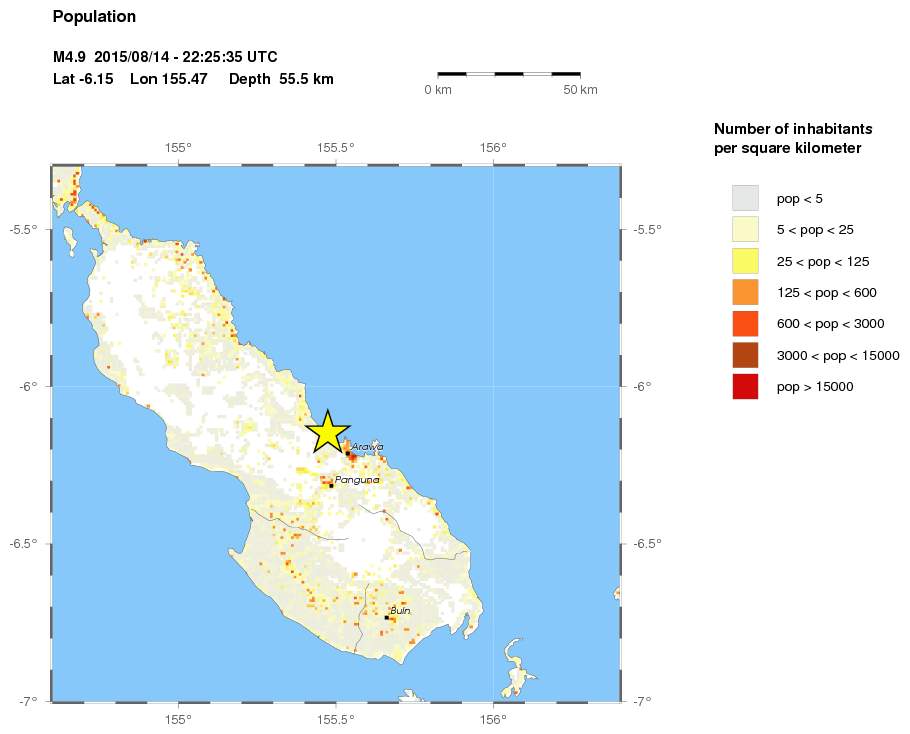Viewport: 910px width, 734px height.
Task: Click the '50 km' scale bar label
Action: [580, 90]
